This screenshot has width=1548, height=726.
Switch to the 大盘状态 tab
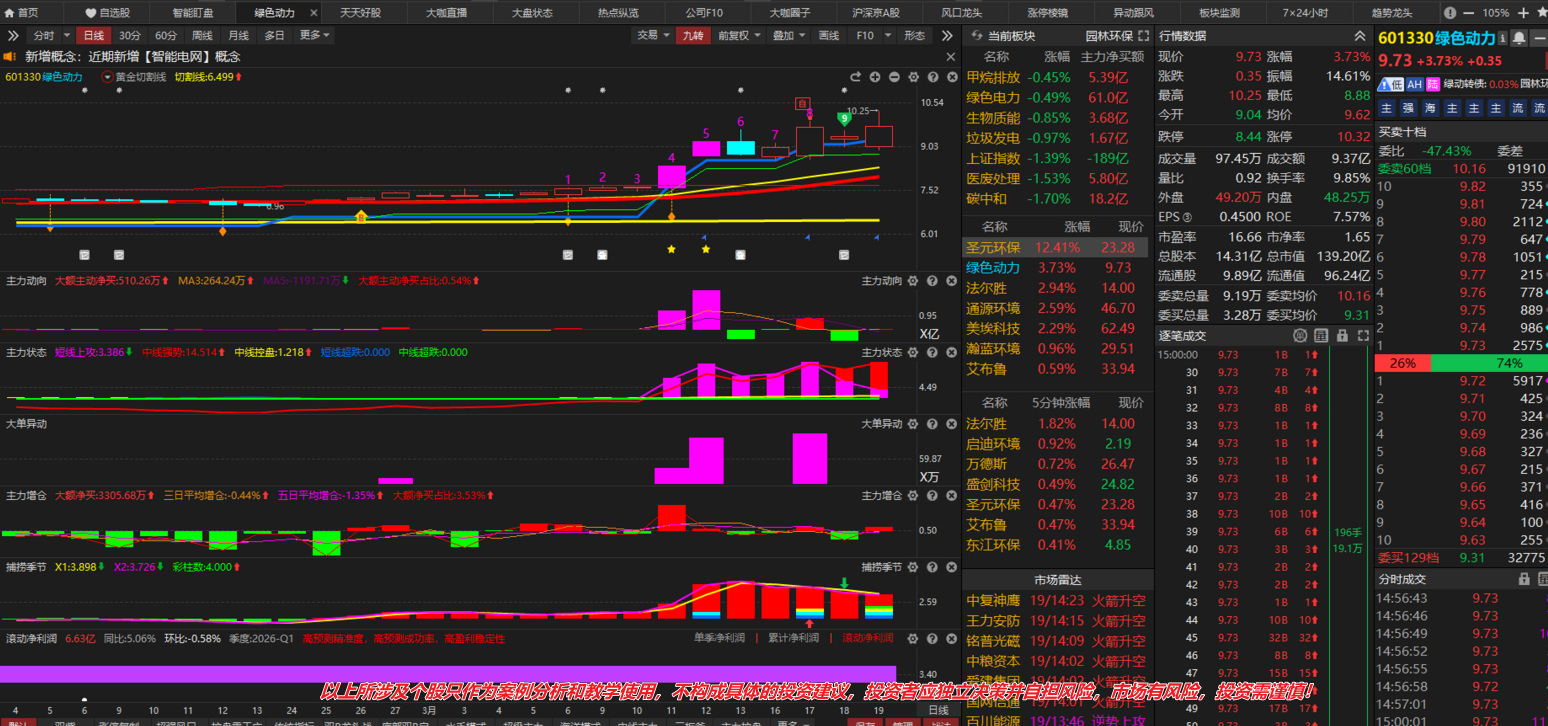(x=531, y=13)
